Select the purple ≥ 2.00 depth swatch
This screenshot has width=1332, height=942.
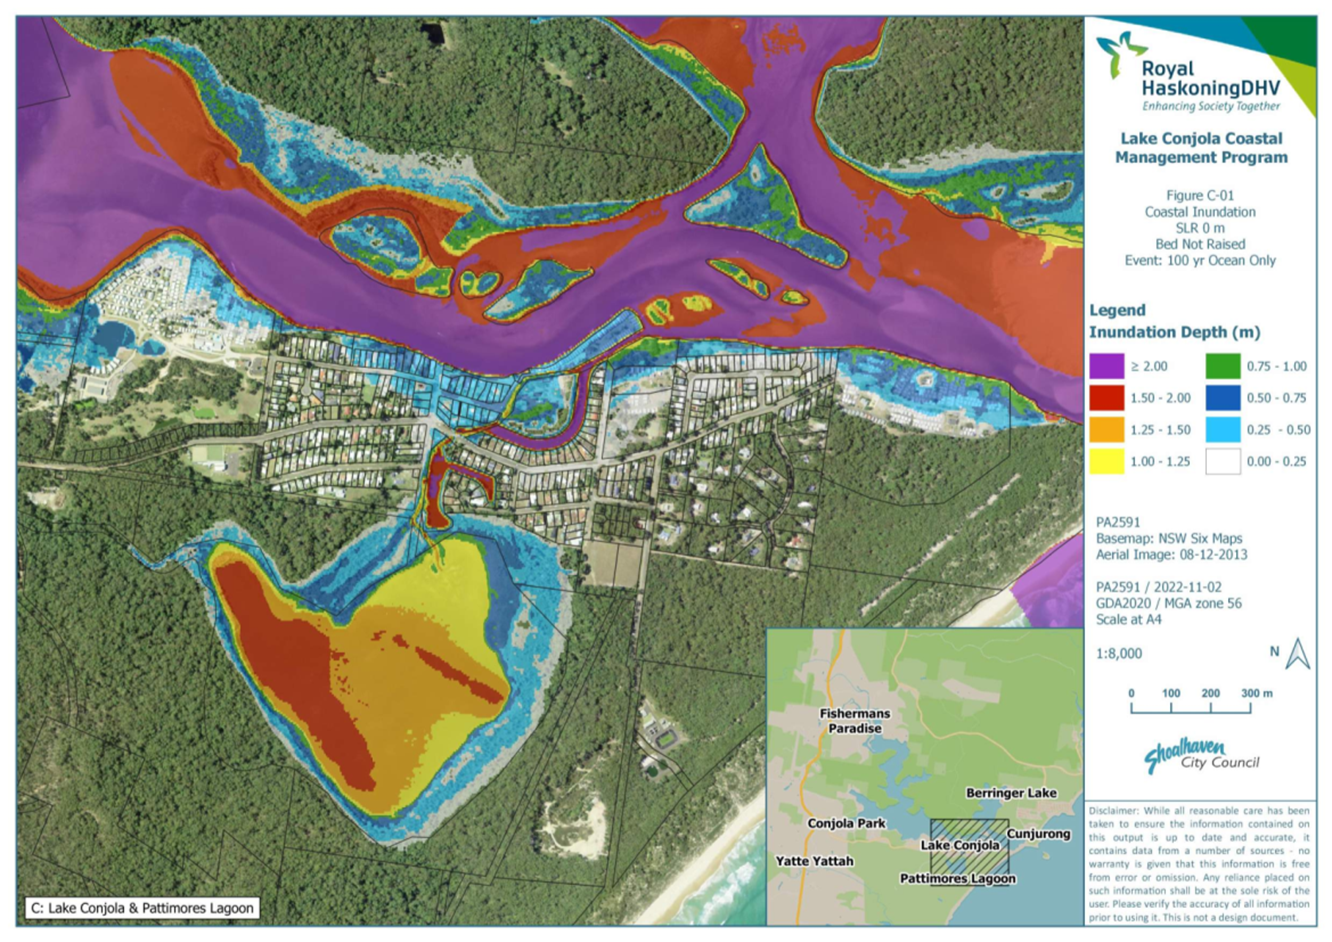(x=1107, y=366)
